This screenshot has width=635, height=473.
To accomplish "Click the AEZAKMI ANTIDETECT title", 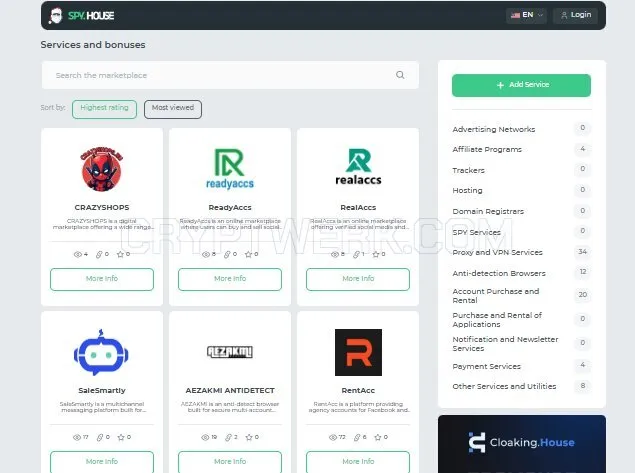I will click(x=230, y=390).
